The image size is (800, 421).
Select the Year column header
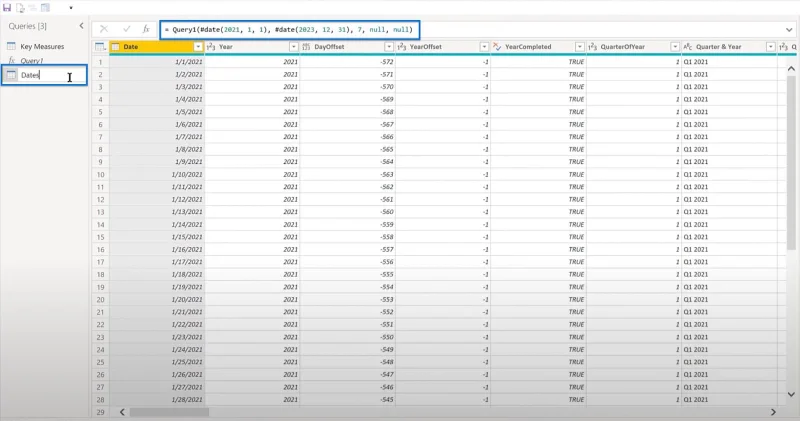coord(226,47)
